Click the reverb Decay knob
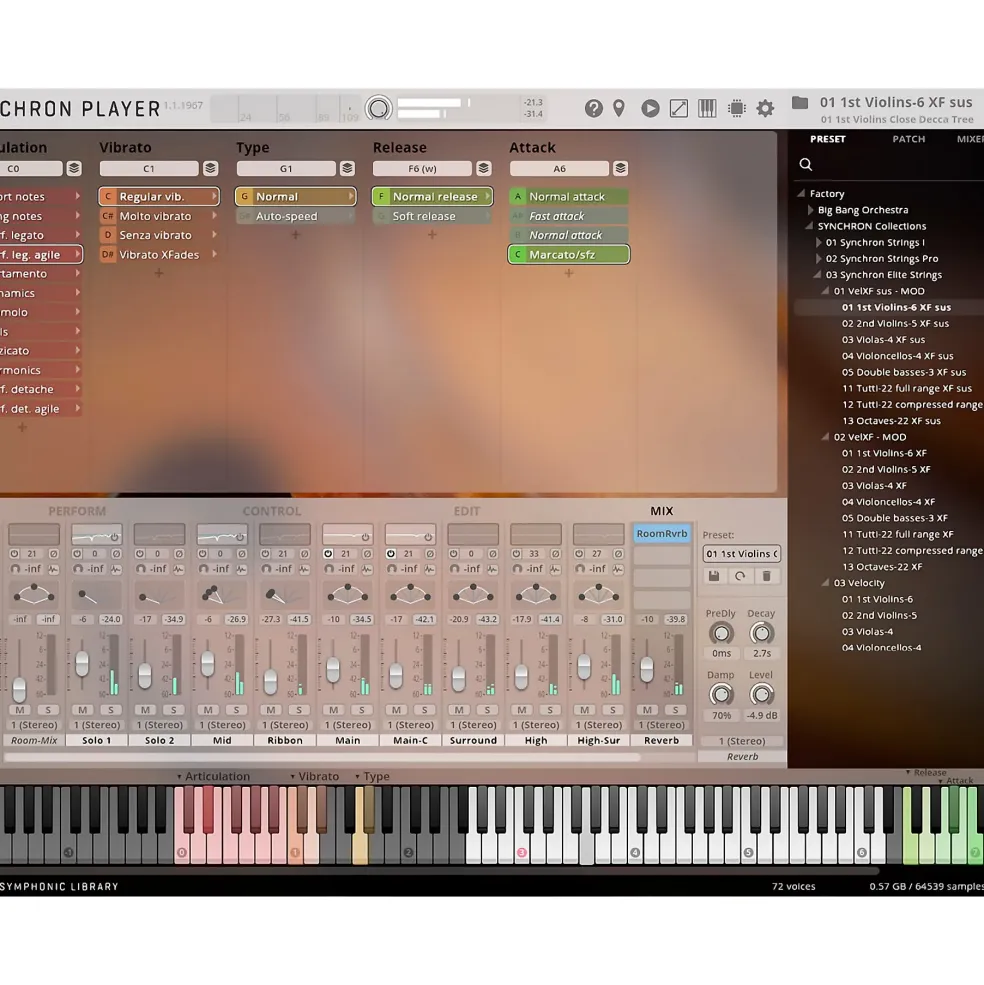Image resolution: width=984 pixels, height=985 pixels. click(761, 633)
